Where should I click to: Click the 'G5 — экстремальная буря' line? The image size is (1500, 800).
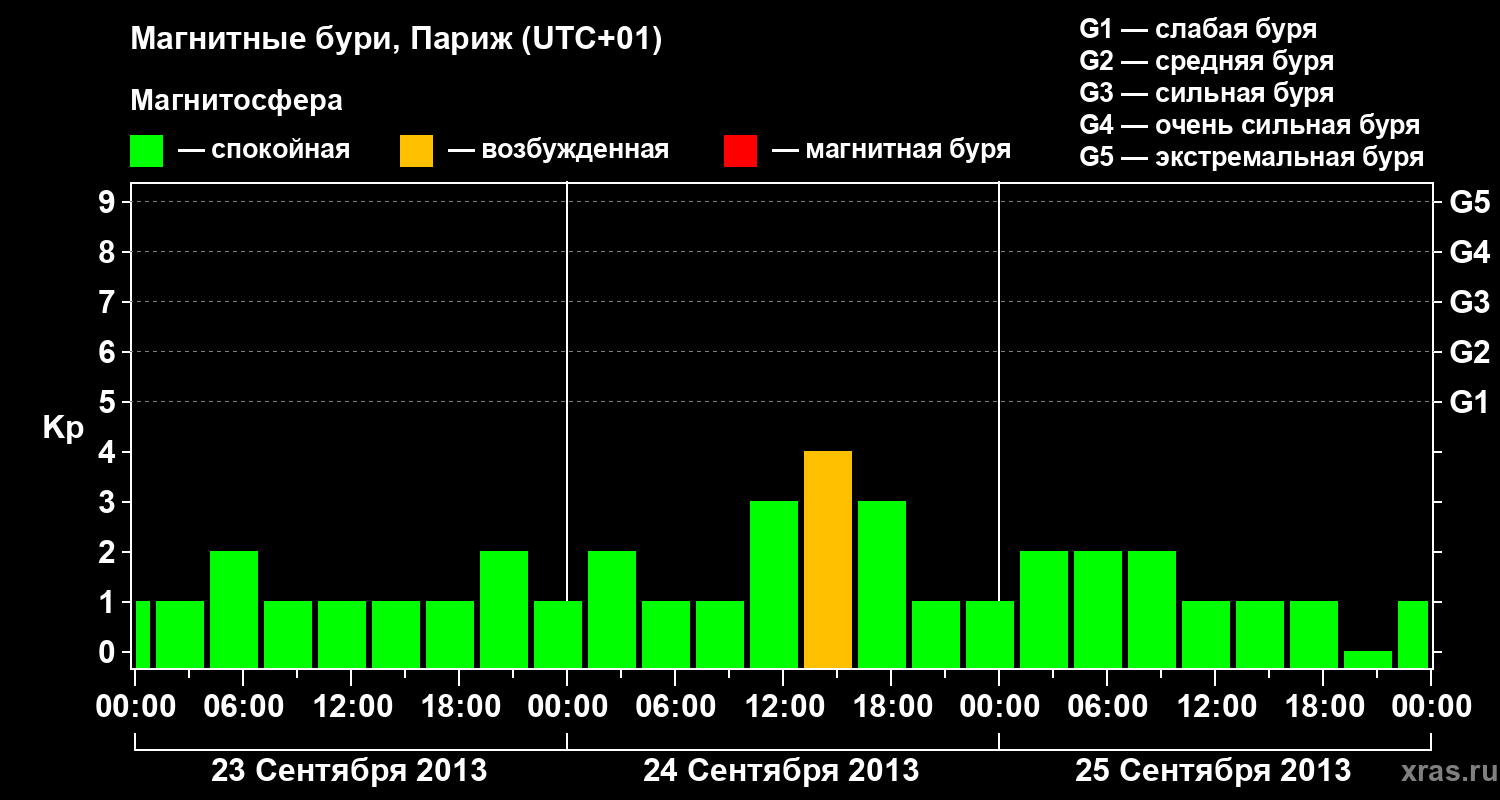coord(1251,157)
